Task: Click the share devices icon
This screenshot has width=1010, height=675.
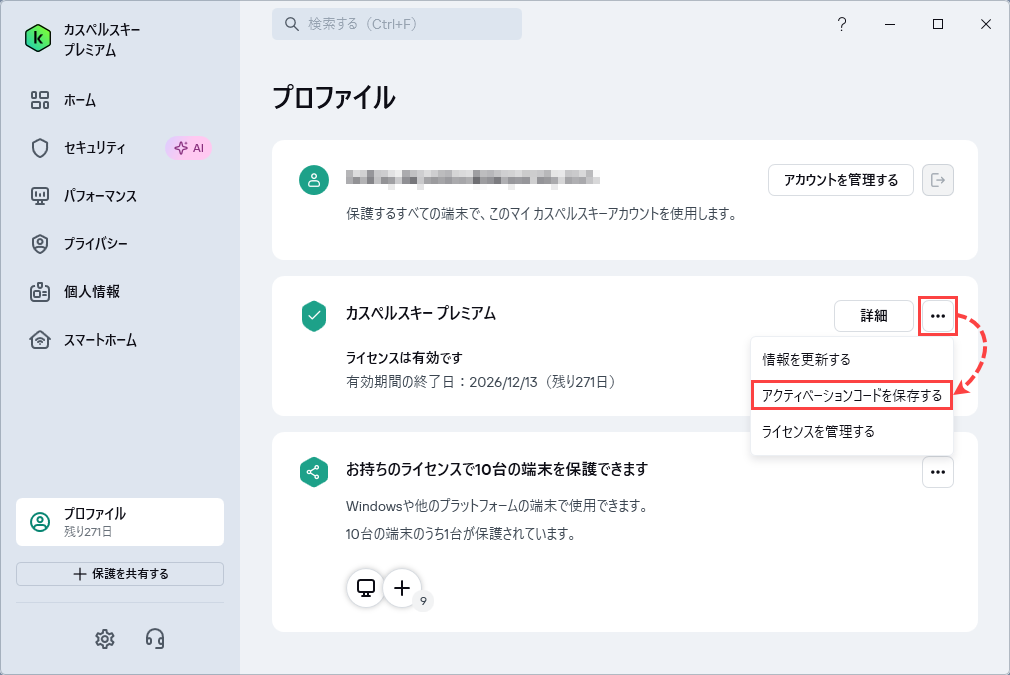Action: pyautogui.click(x=314, y=472)
